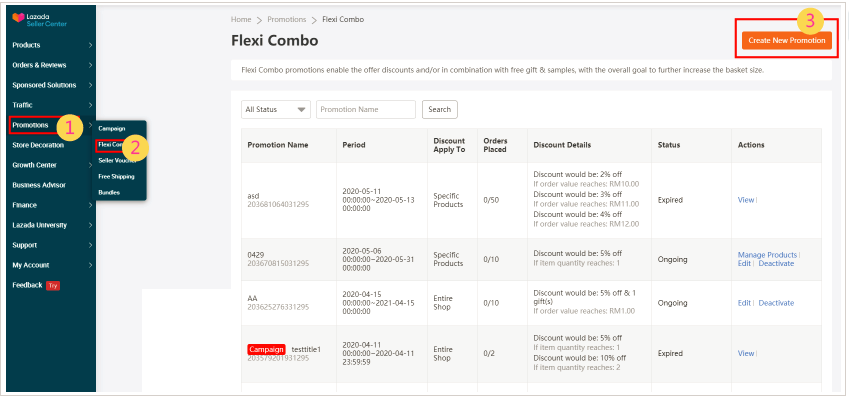The height and width of the screenshot is (399, 849).
Task: Expand the Orders & Reviews menu arrow
Action: (90, 65)
